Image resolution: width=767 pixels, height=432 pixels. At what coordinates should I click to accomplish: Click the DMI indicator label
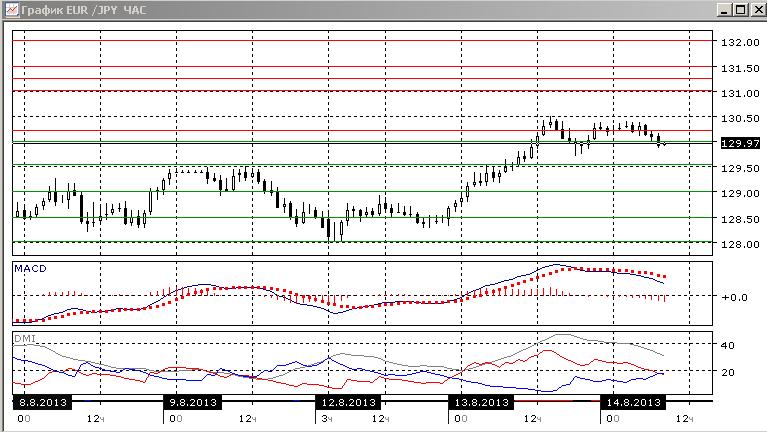point(24,339)
